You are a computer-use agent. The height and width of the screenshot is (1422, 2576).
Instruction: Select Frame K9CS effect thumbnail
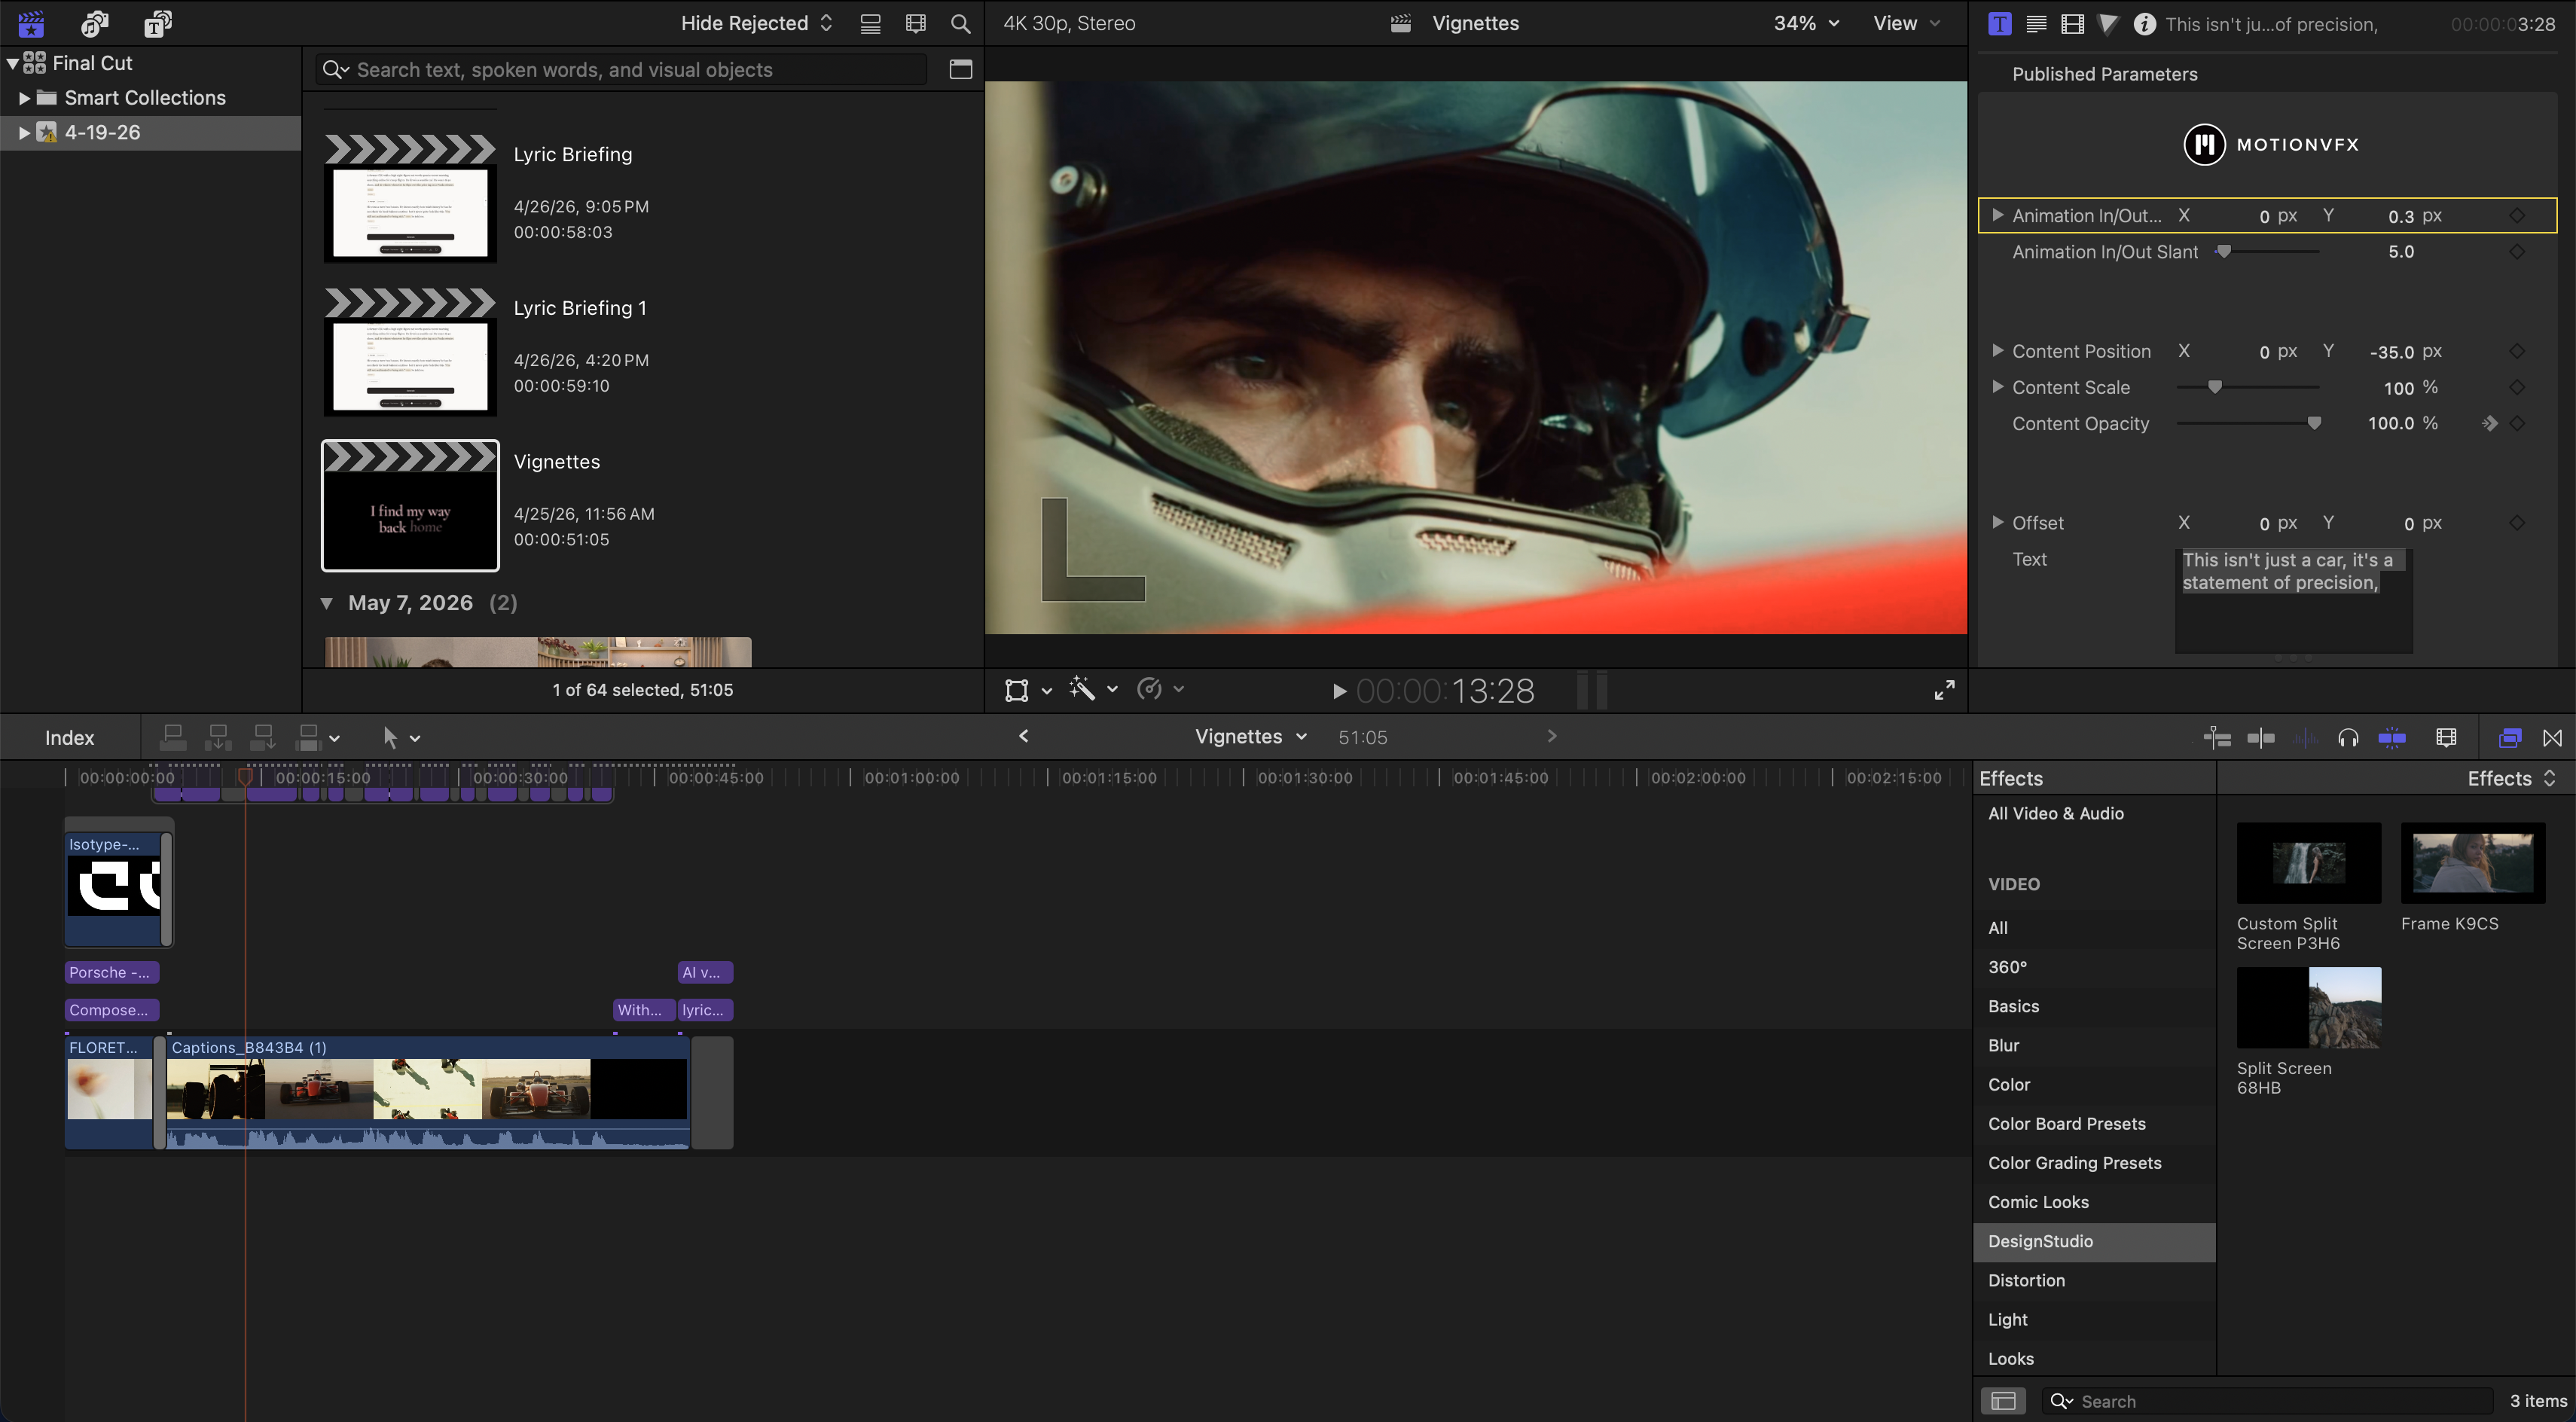tap(2473, 863)
